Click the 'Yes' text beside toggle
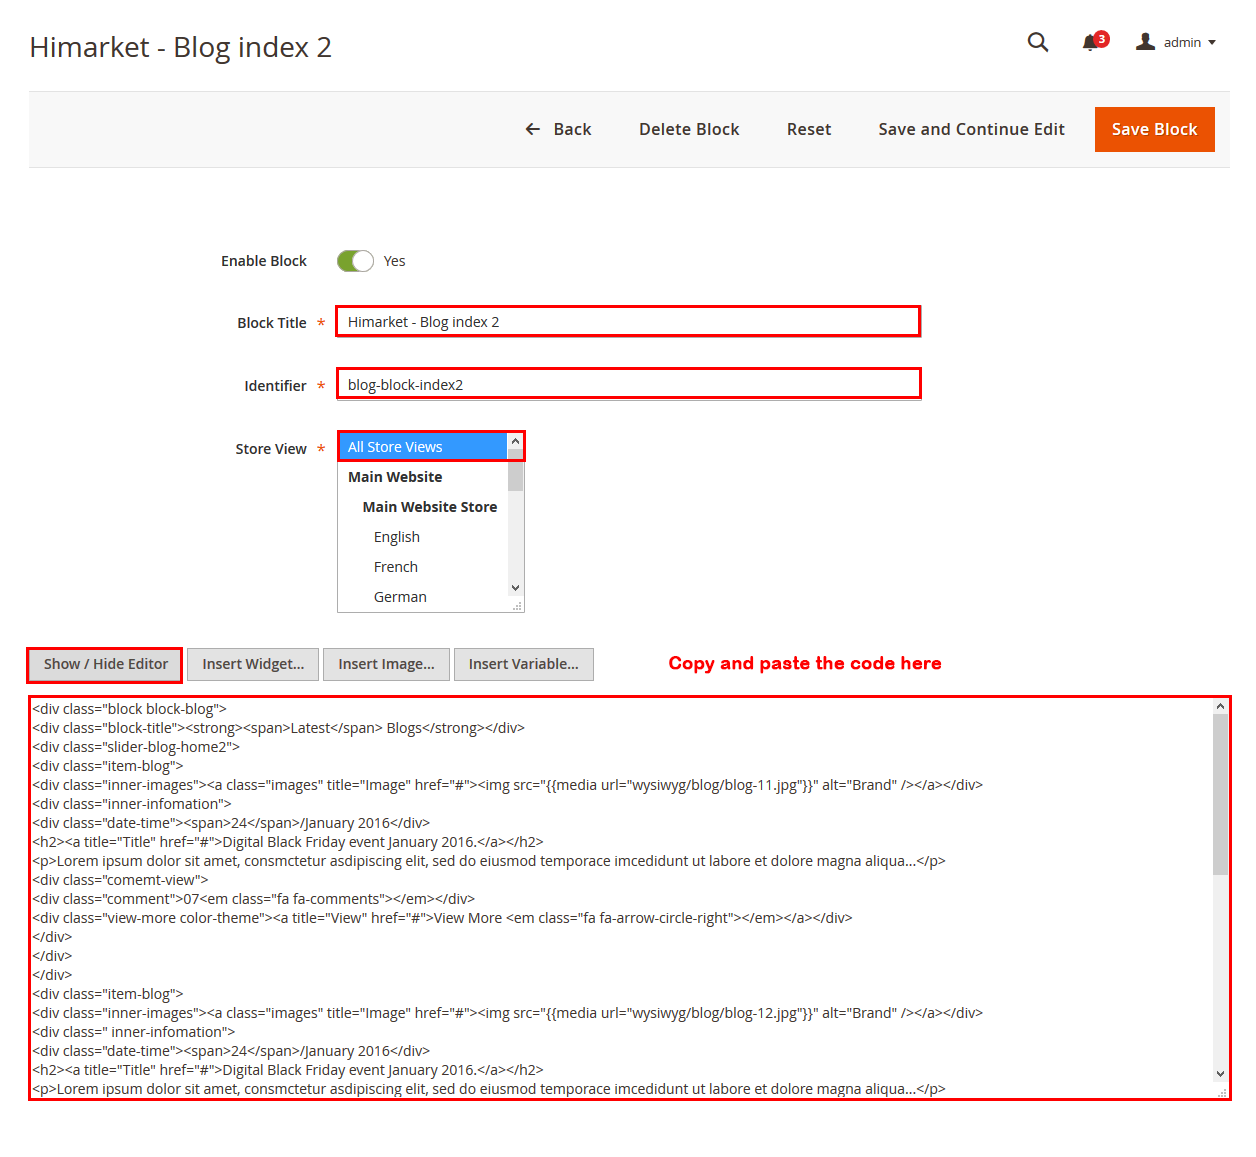This screenshot has height=1157, width=1256. 394,261
